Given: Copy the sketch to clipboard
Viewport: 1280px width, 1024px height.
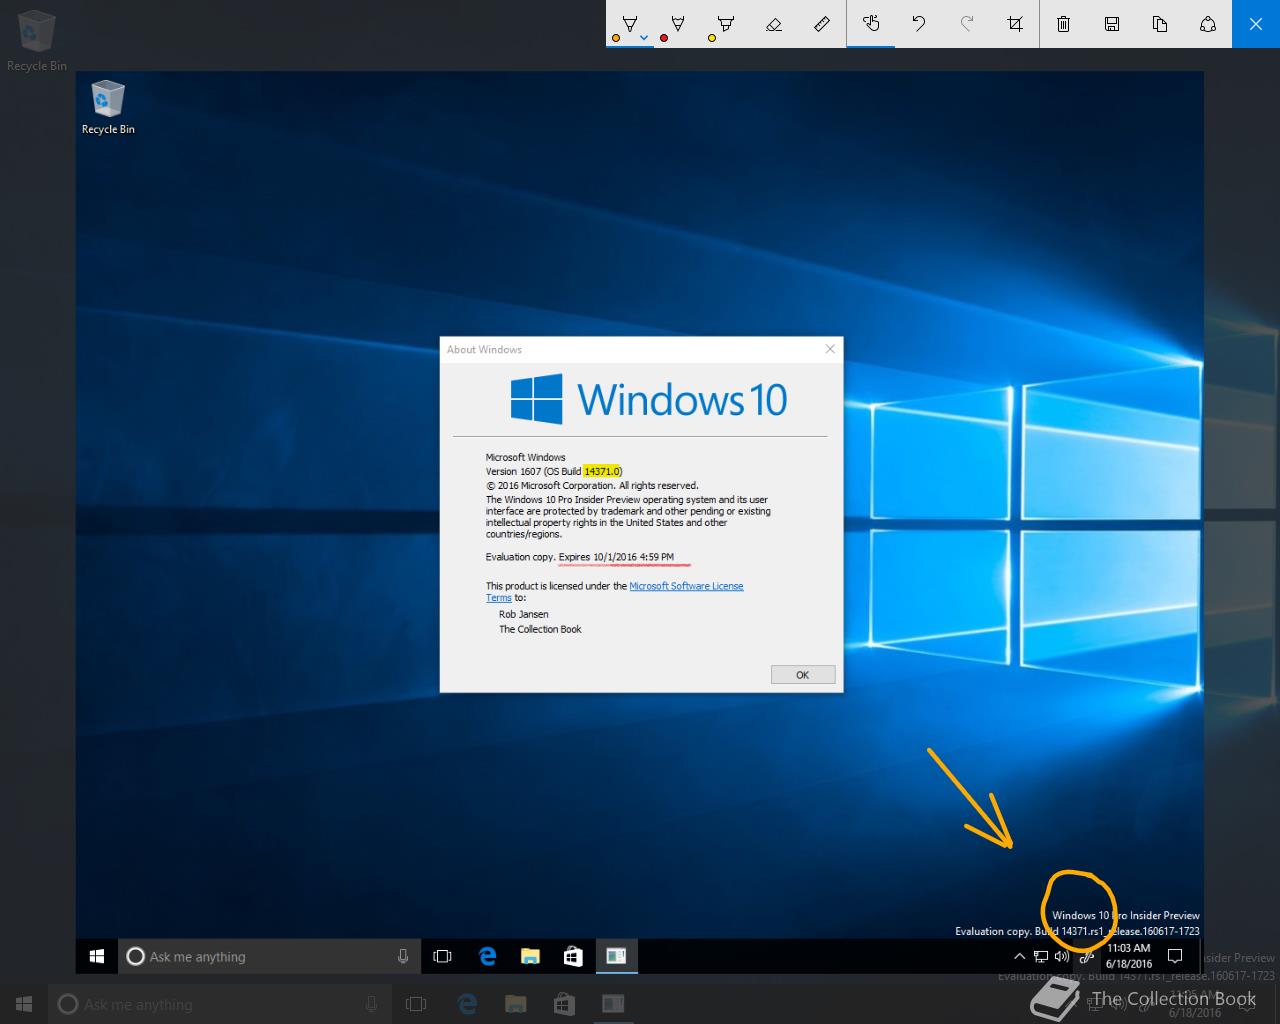Looking at the screenshot, I should [x=1160, y=24].
